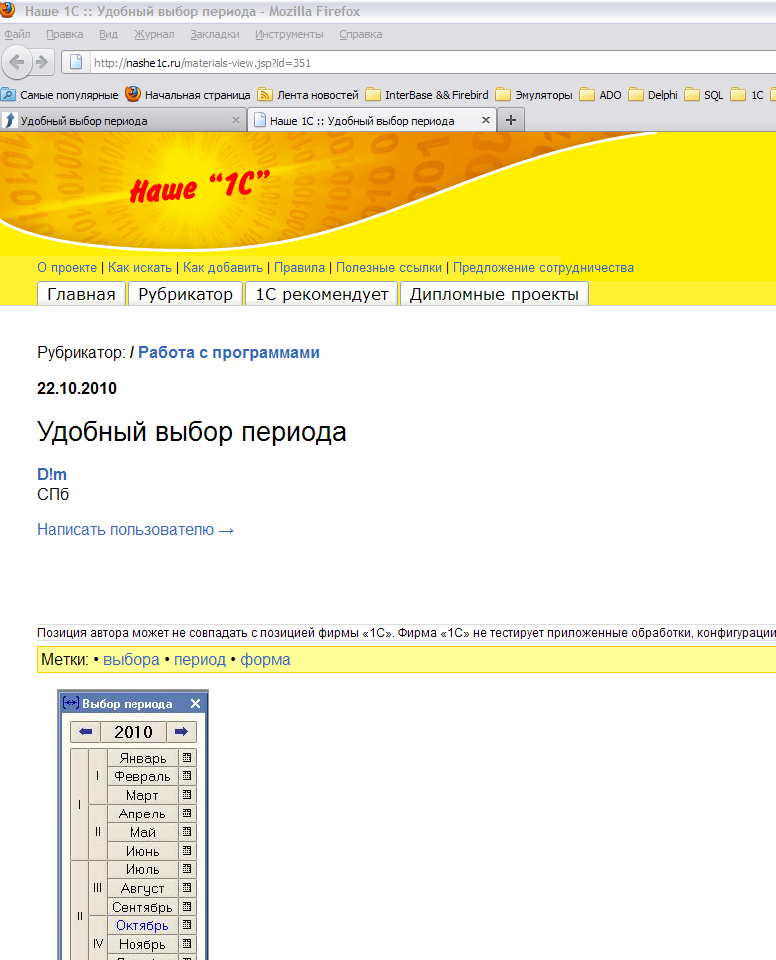Open the author D!m profile link
Viewport: 776px width, 960px height.
52,474
